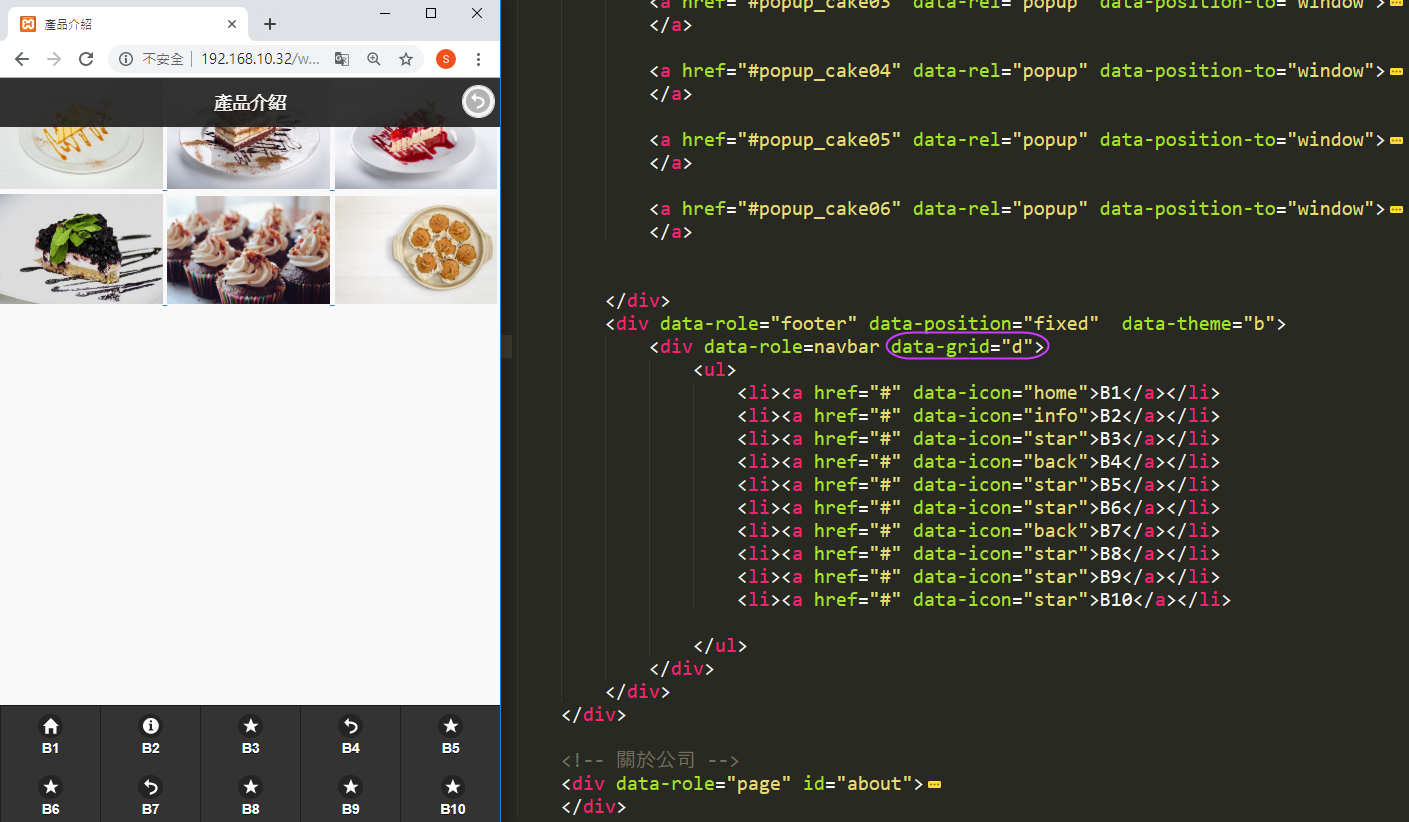Bookmark this page with the star icon
1409x822 pixels.
[406, 59]
